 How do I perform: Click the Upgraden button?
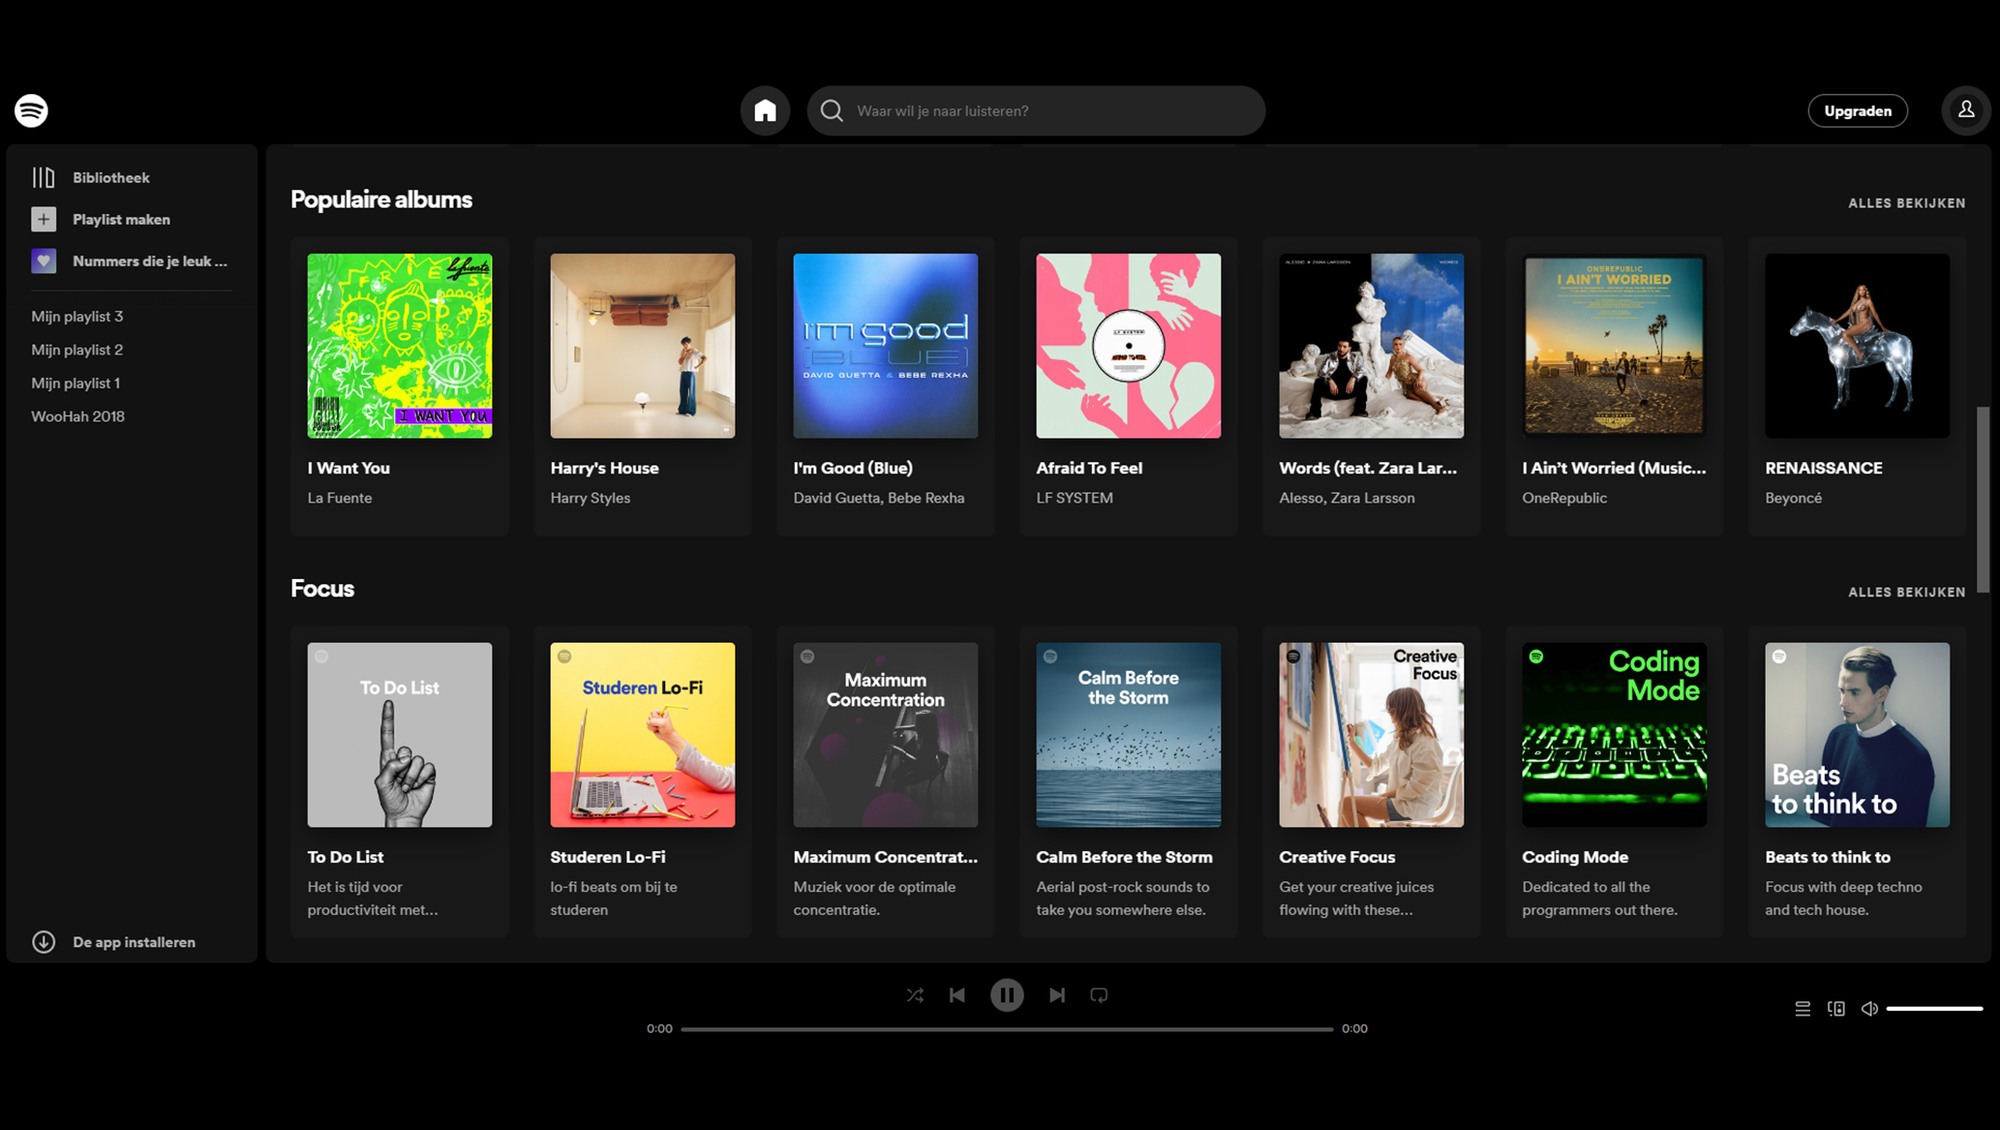point(1858,110)
